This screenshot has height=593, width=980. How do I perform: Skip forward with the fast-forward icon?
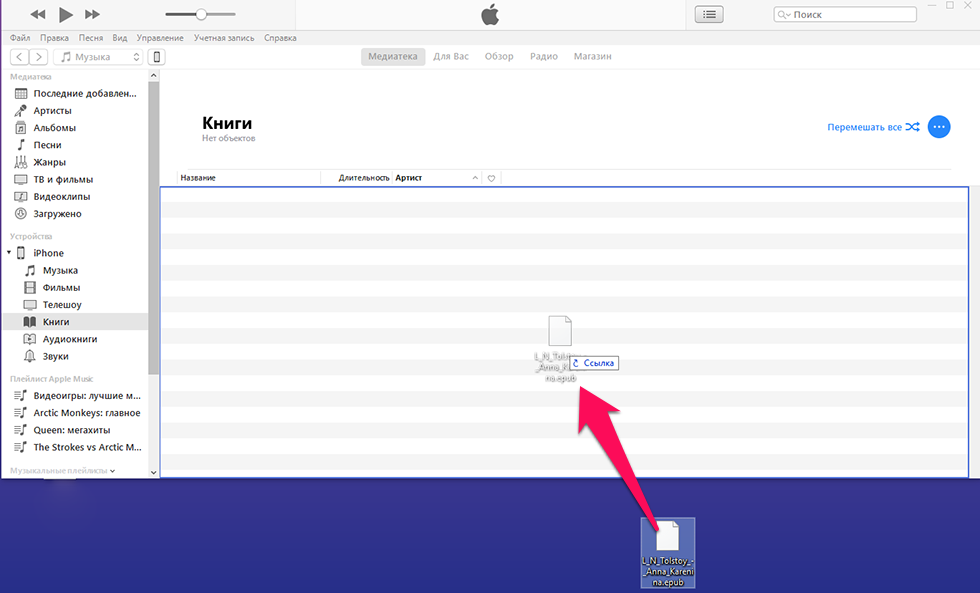92,14
